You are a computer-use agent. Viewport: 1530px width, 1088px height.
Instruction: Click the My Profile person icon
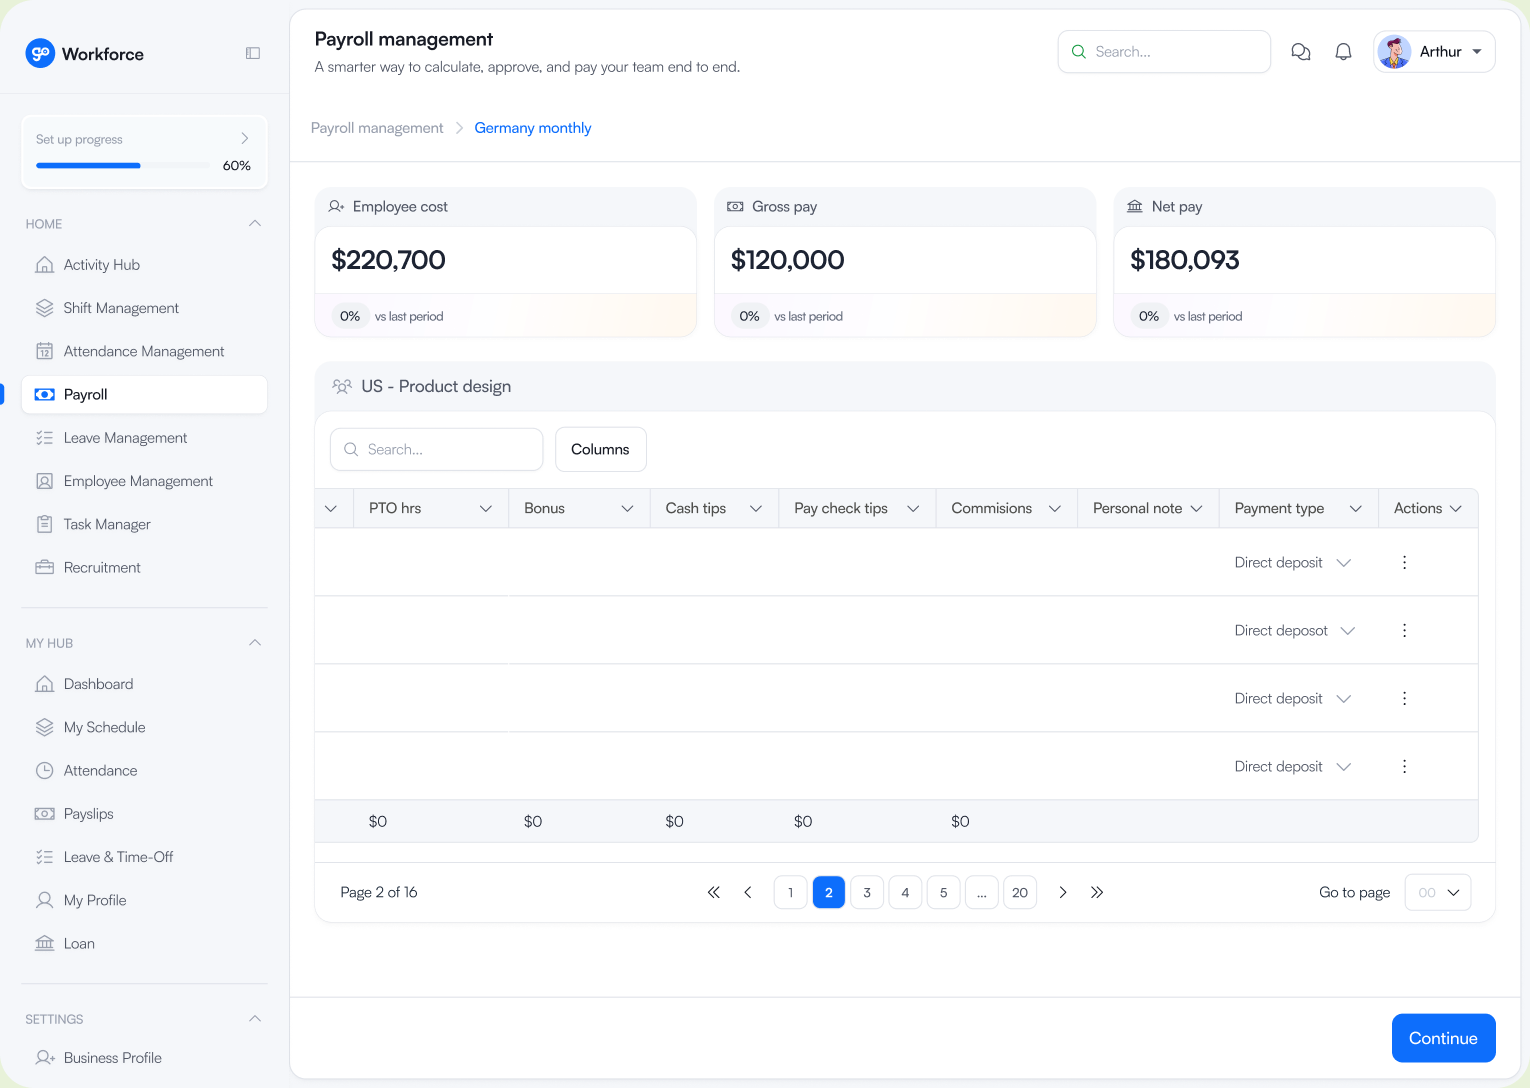point(44,900)
